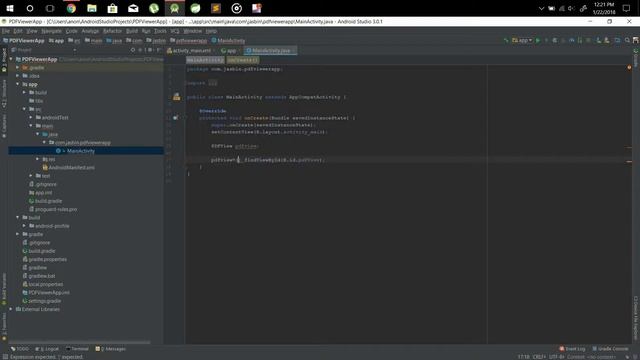The image size is (640, 360).
Task: Expand the res folder
Action: click(38, 159)
